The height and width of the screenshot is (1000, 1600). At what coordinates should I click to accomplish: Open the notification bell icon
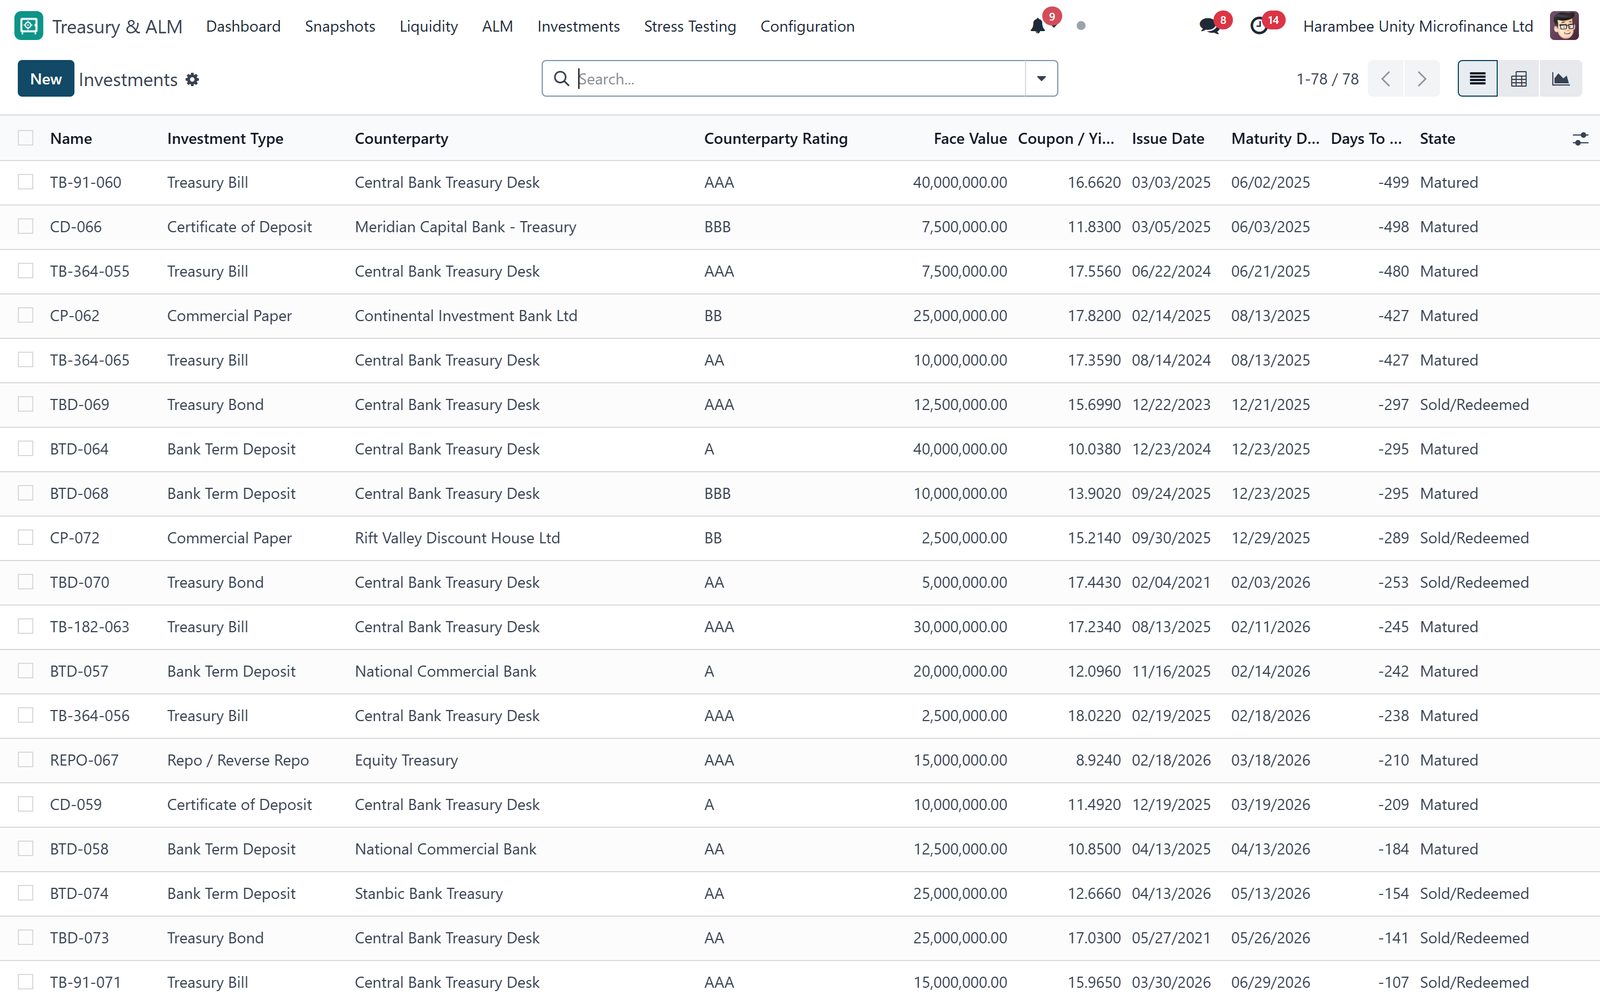pyautogui.click(x=1038, y=26)
